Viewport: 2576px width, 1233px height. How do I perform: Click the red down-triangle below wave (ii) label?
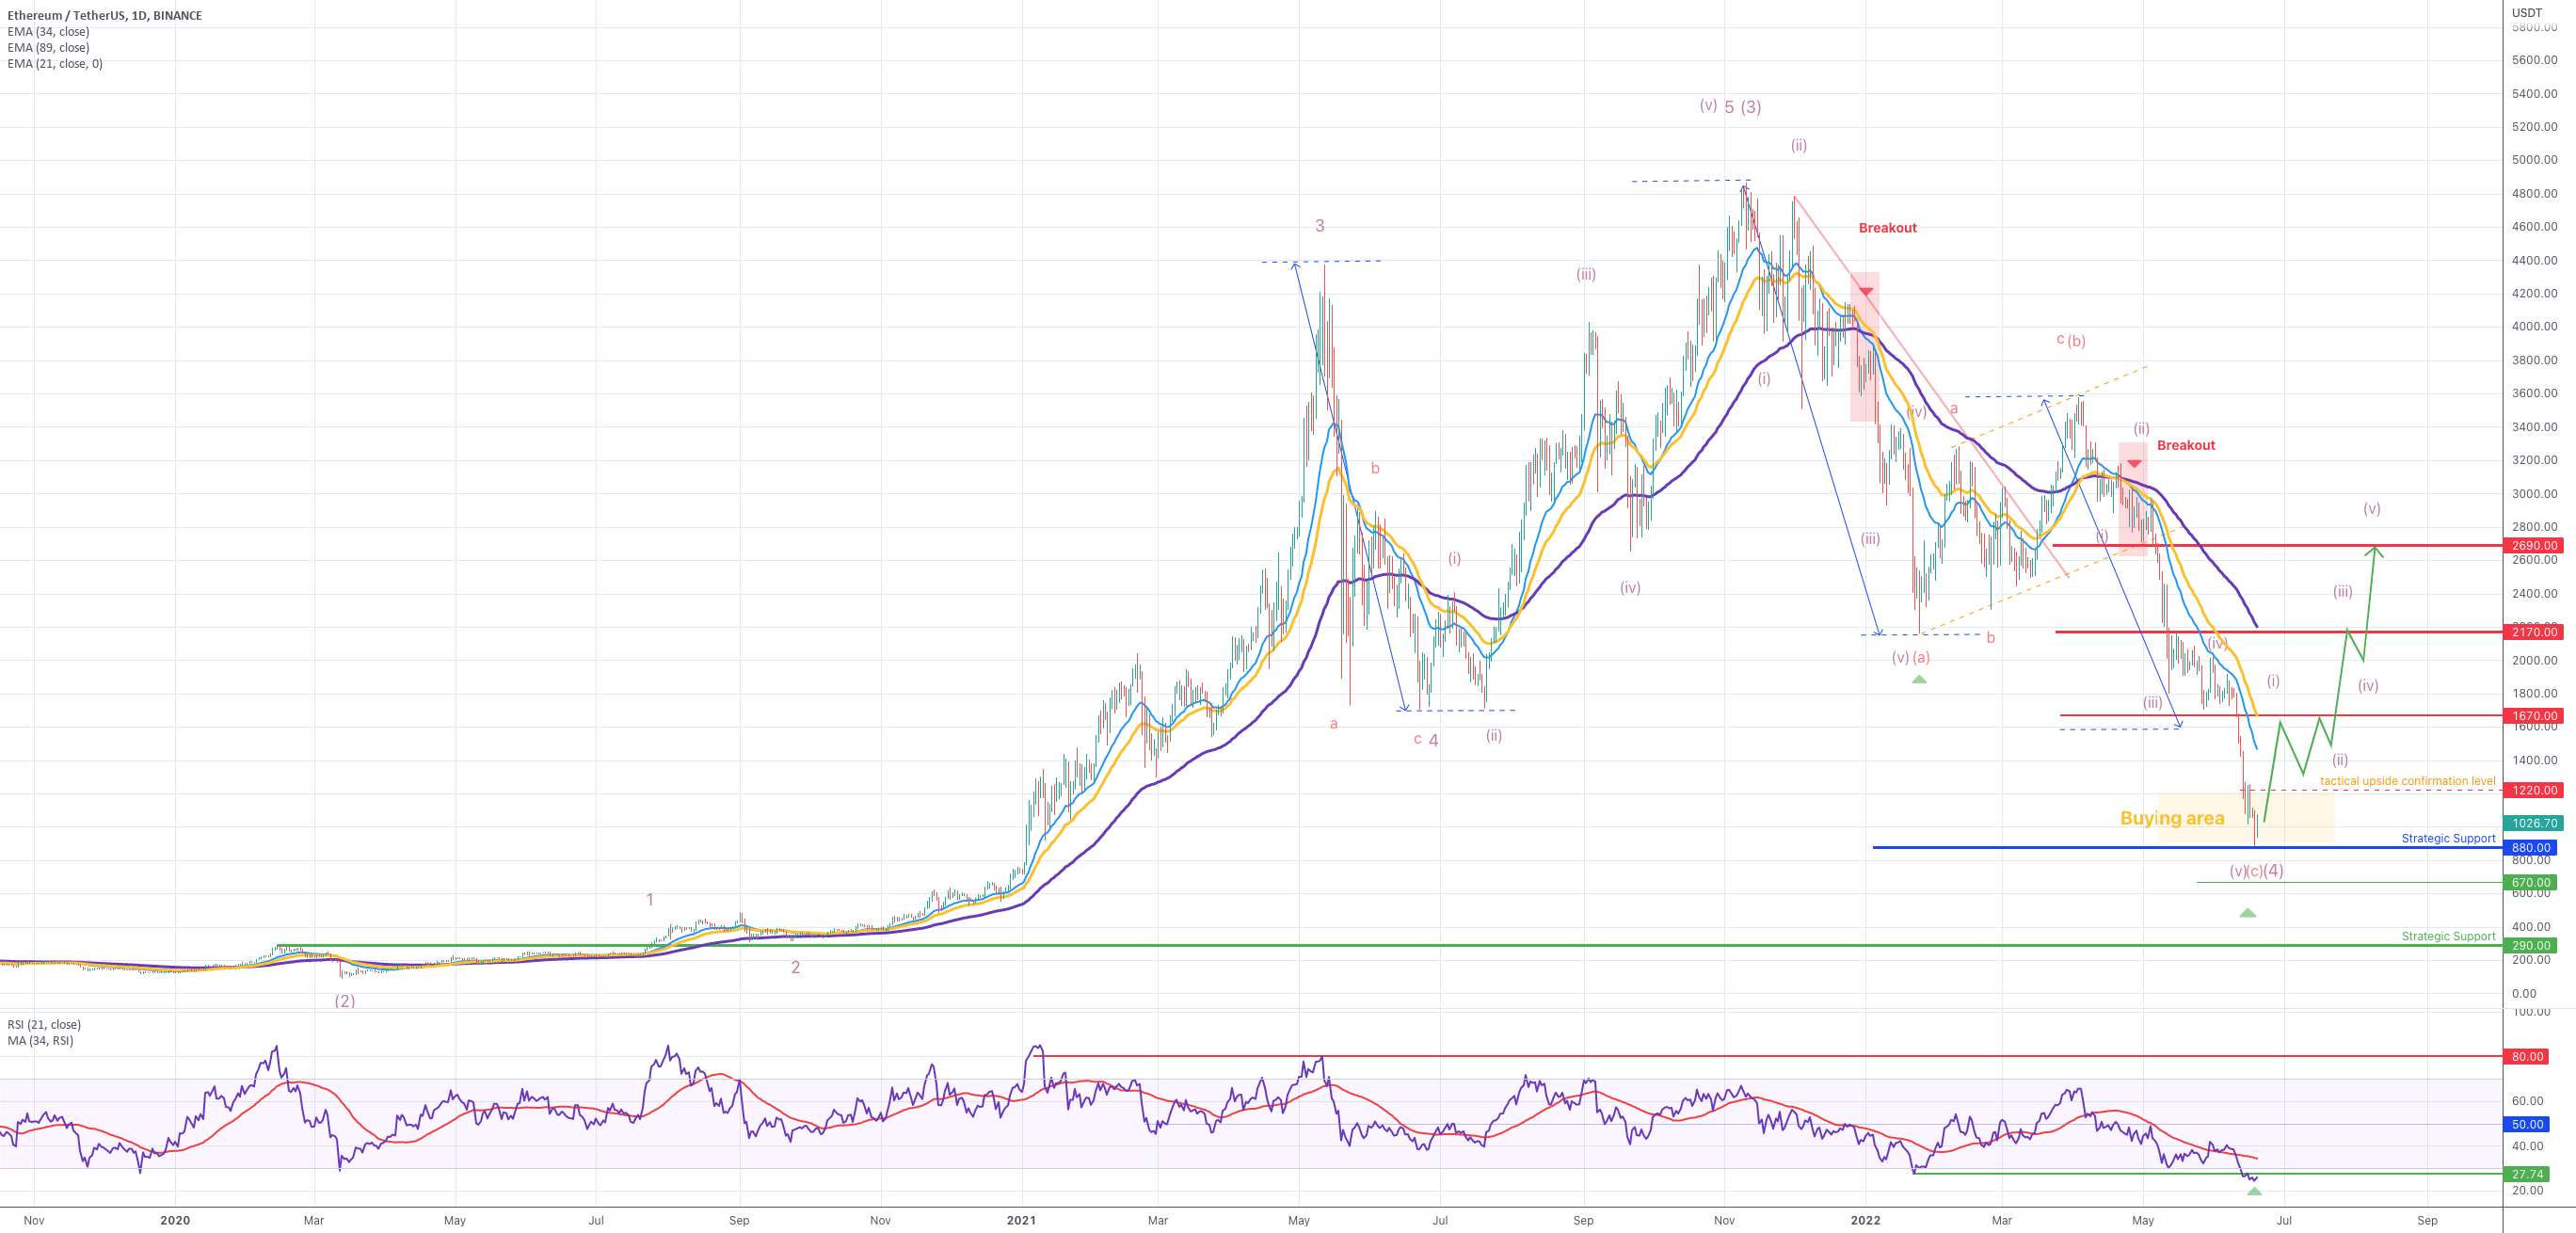click(x=2134, y=464)
